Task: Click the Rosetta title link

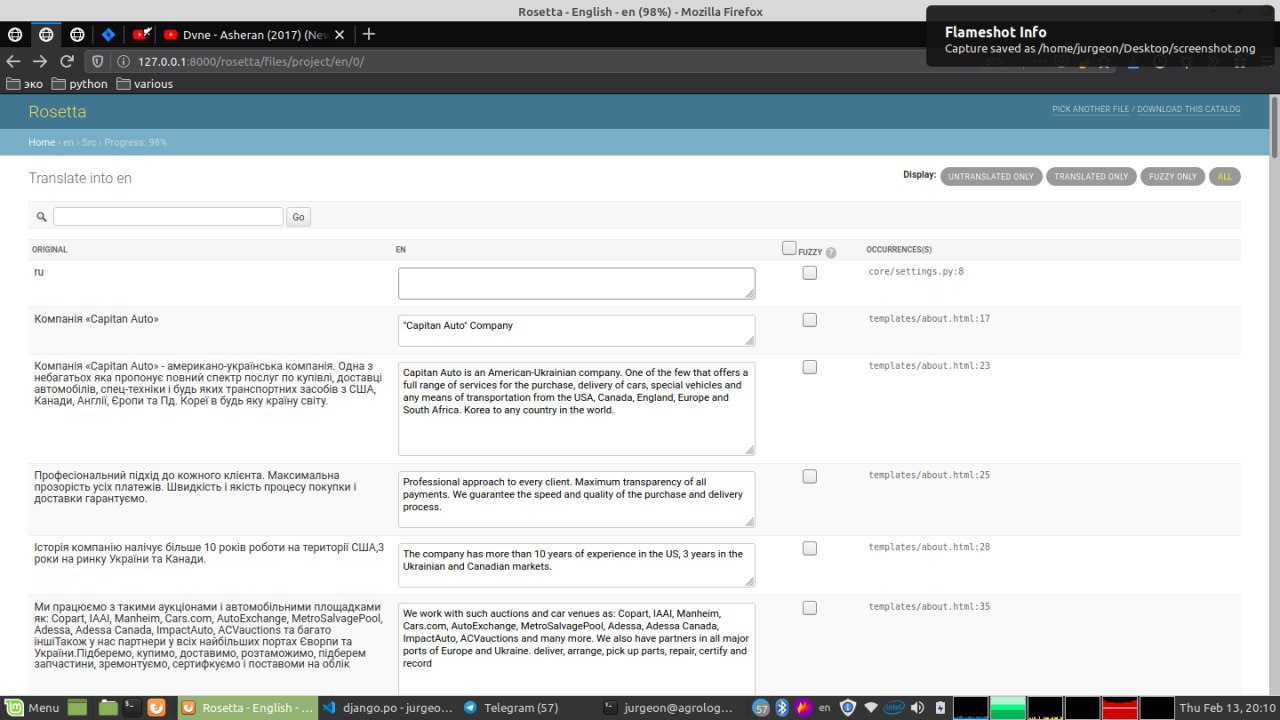Action: [x=57, y=112]
